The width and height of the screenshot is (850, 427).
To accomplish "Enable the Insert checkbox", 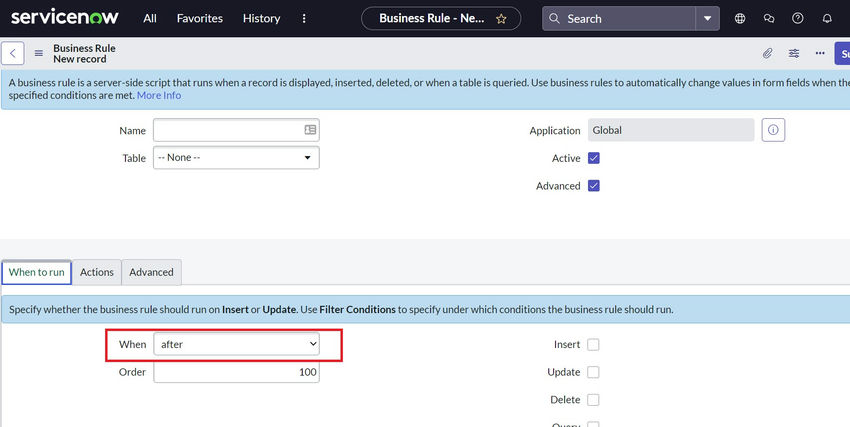I will (x=593, y=345).
